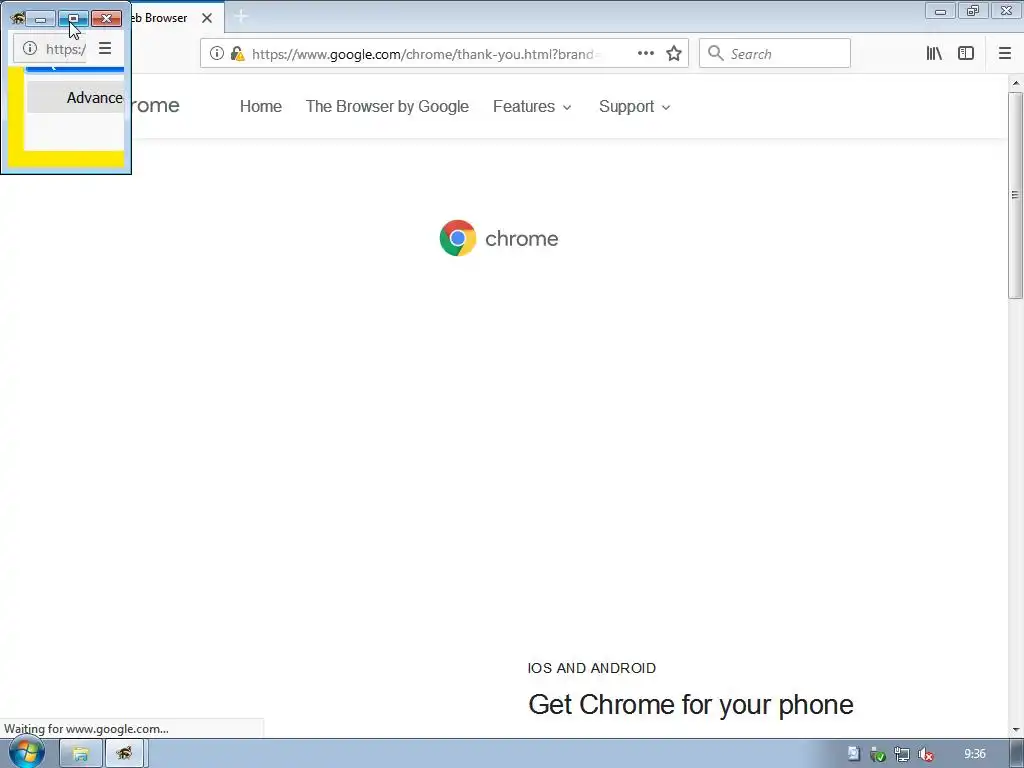Click the 9:36 clock in the taskbar
The image size is (1024, 768).
tap(974, 754)
